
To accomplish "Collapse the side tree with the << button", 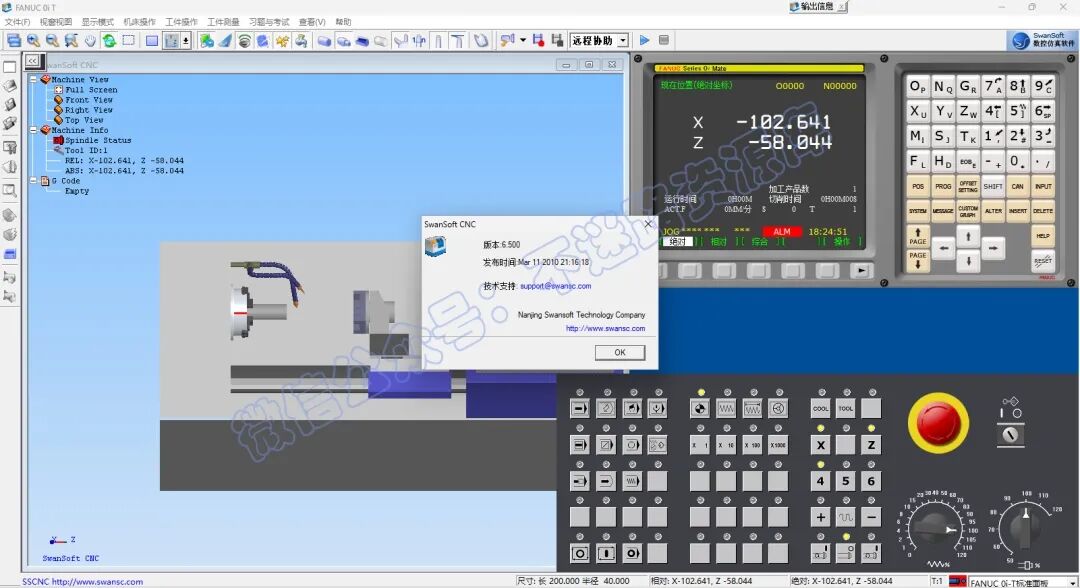I will (32, 61).
